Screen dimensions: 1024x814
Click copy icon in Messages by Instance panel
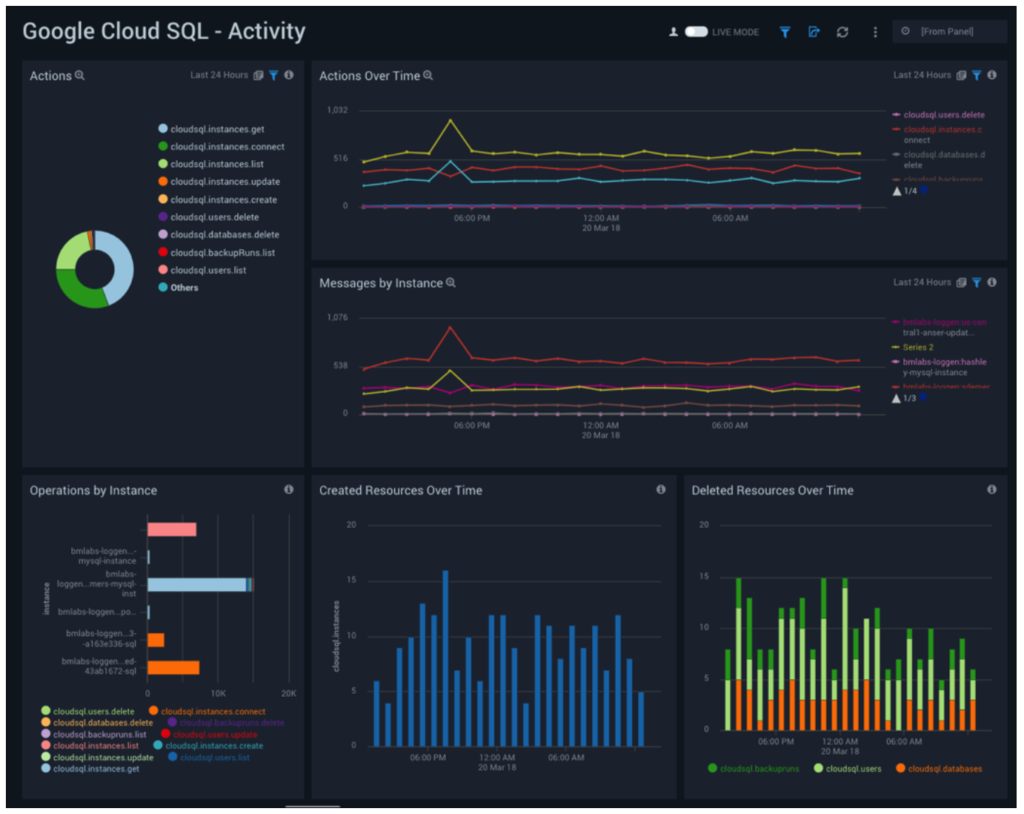click(x=961, y=283)
